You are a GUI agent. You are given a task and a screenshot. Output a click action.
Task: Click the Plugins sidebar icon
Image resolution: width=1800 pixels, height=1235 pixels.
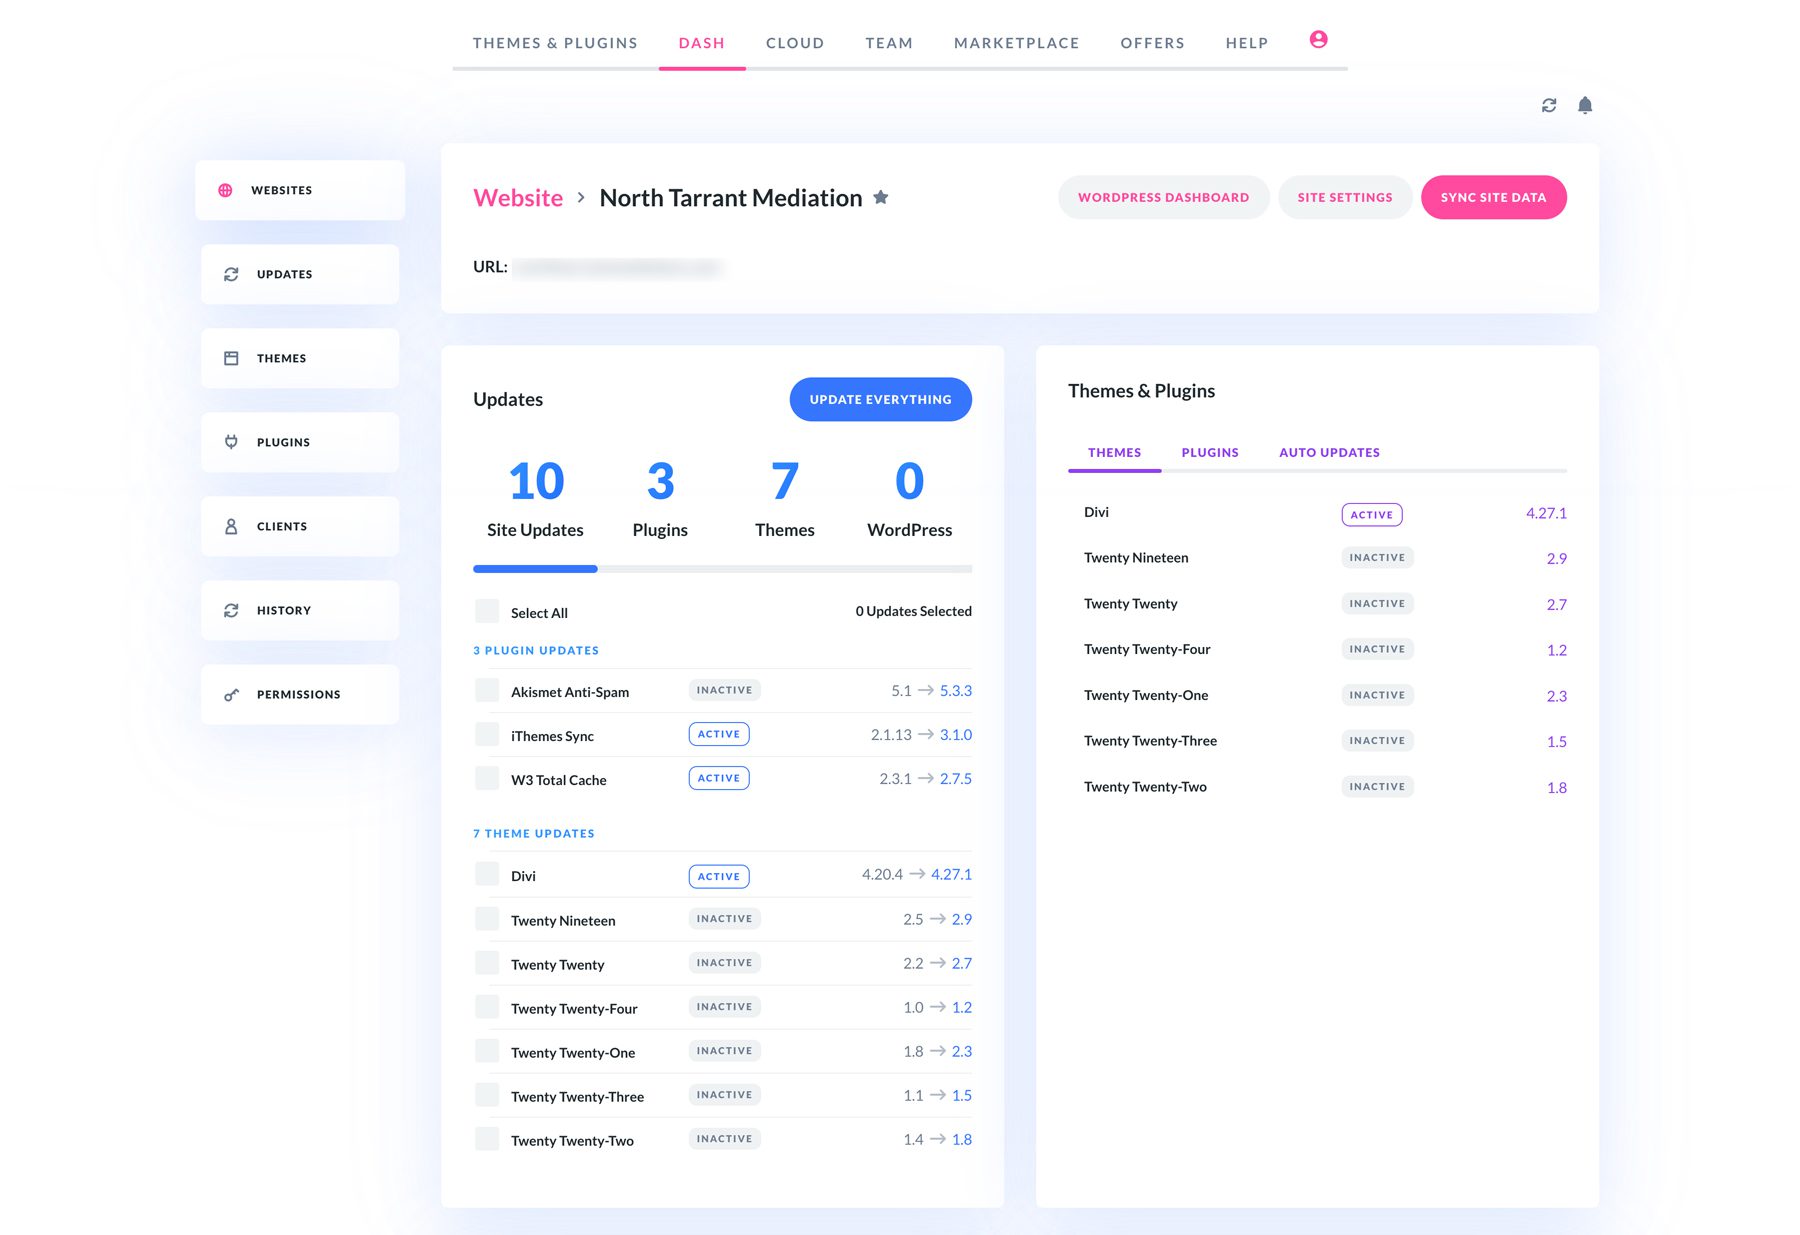pos(232,441)
